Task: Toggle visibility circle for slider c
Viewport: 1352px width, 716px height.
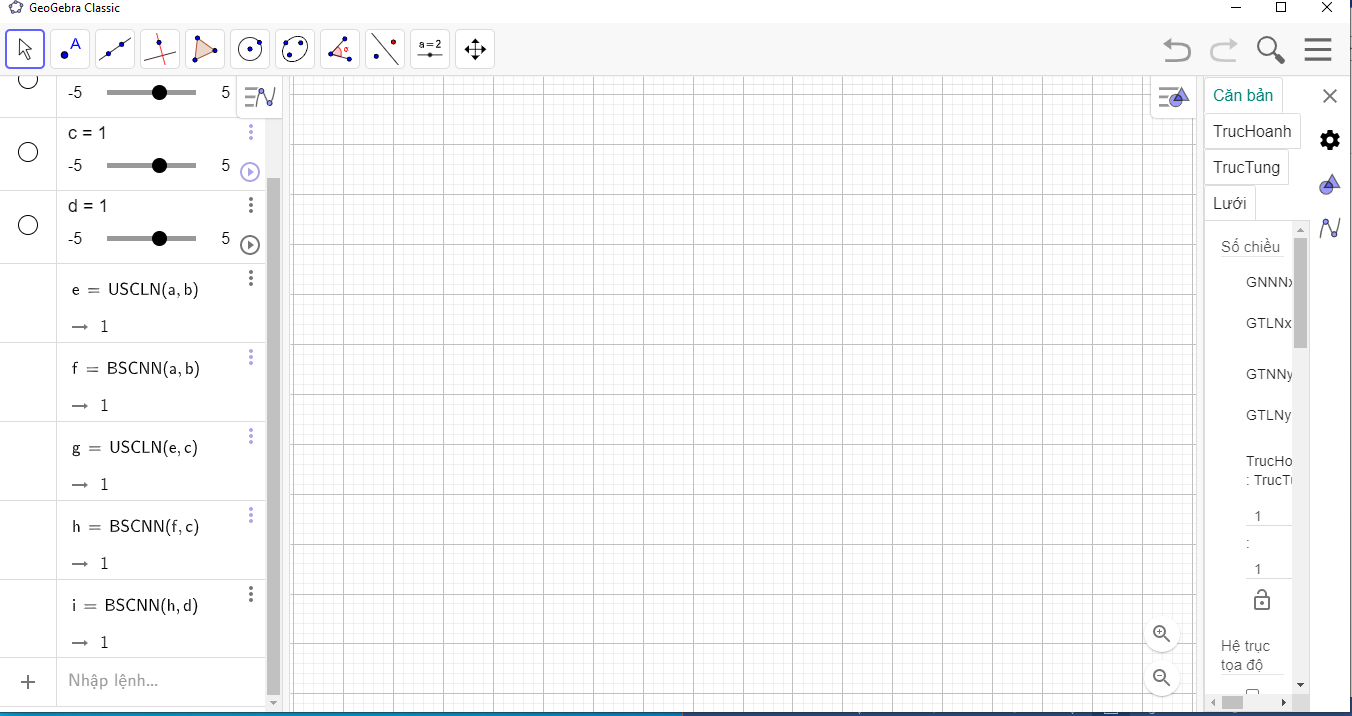Action: tap(28, 152)
